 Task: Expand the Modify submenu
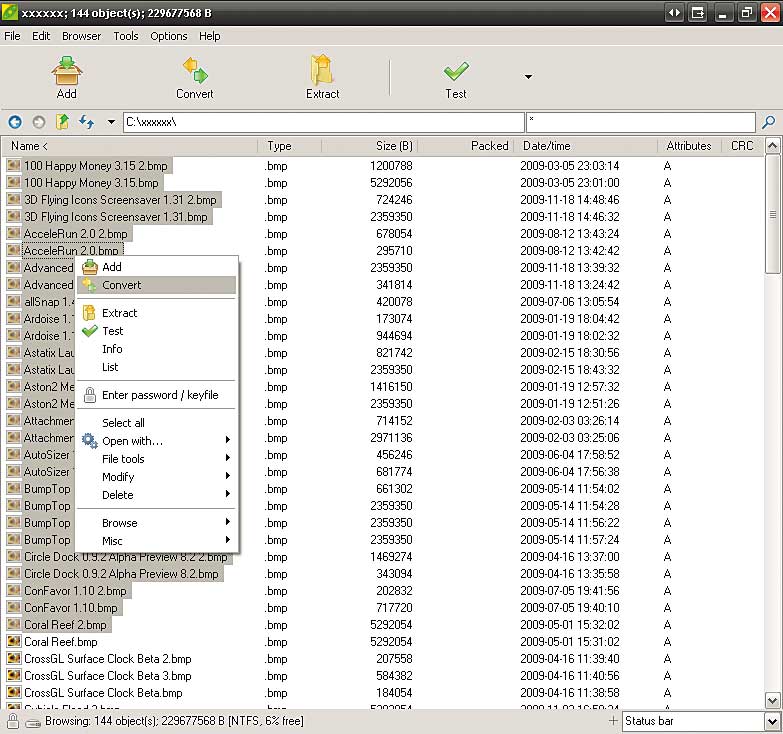point(156,477)
